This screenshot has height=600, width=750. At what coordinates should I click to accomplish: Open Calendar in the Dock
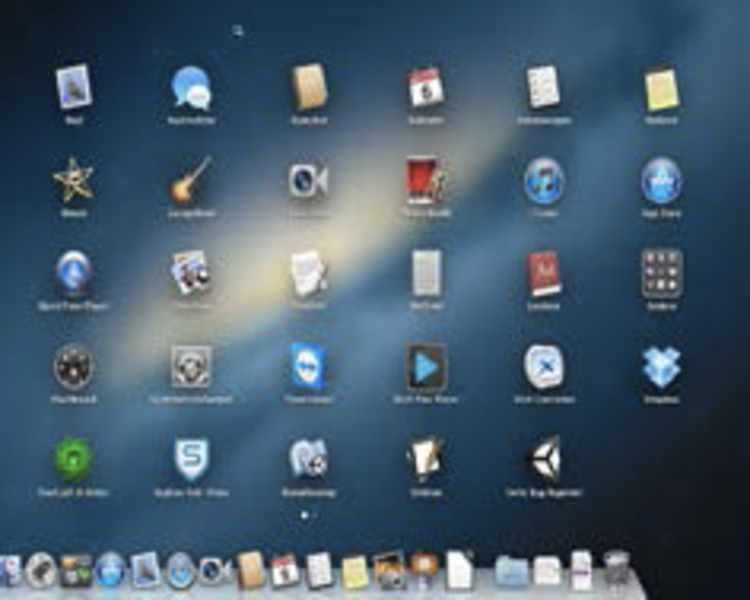285,571
